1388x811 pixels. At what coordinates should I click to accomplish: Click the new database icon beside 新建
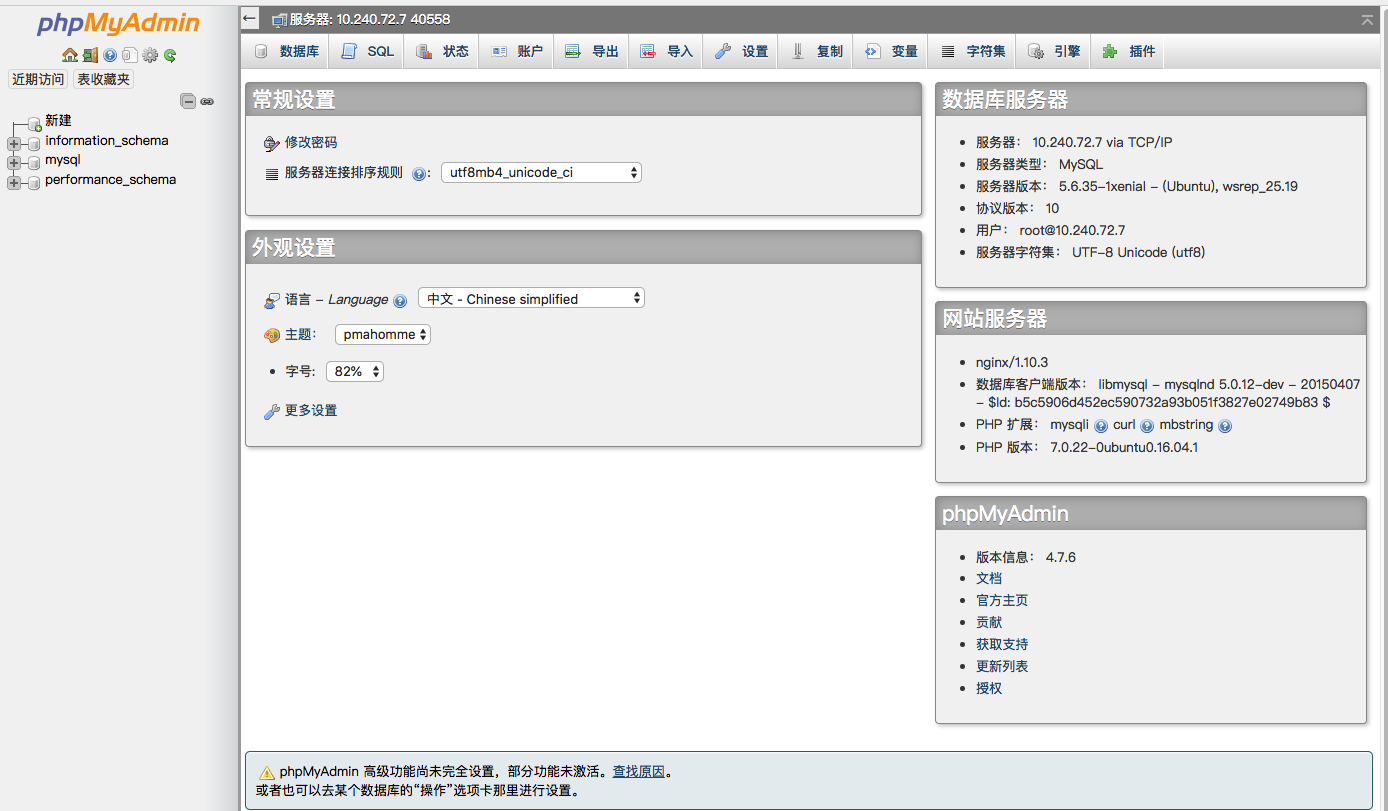[35, 122]
